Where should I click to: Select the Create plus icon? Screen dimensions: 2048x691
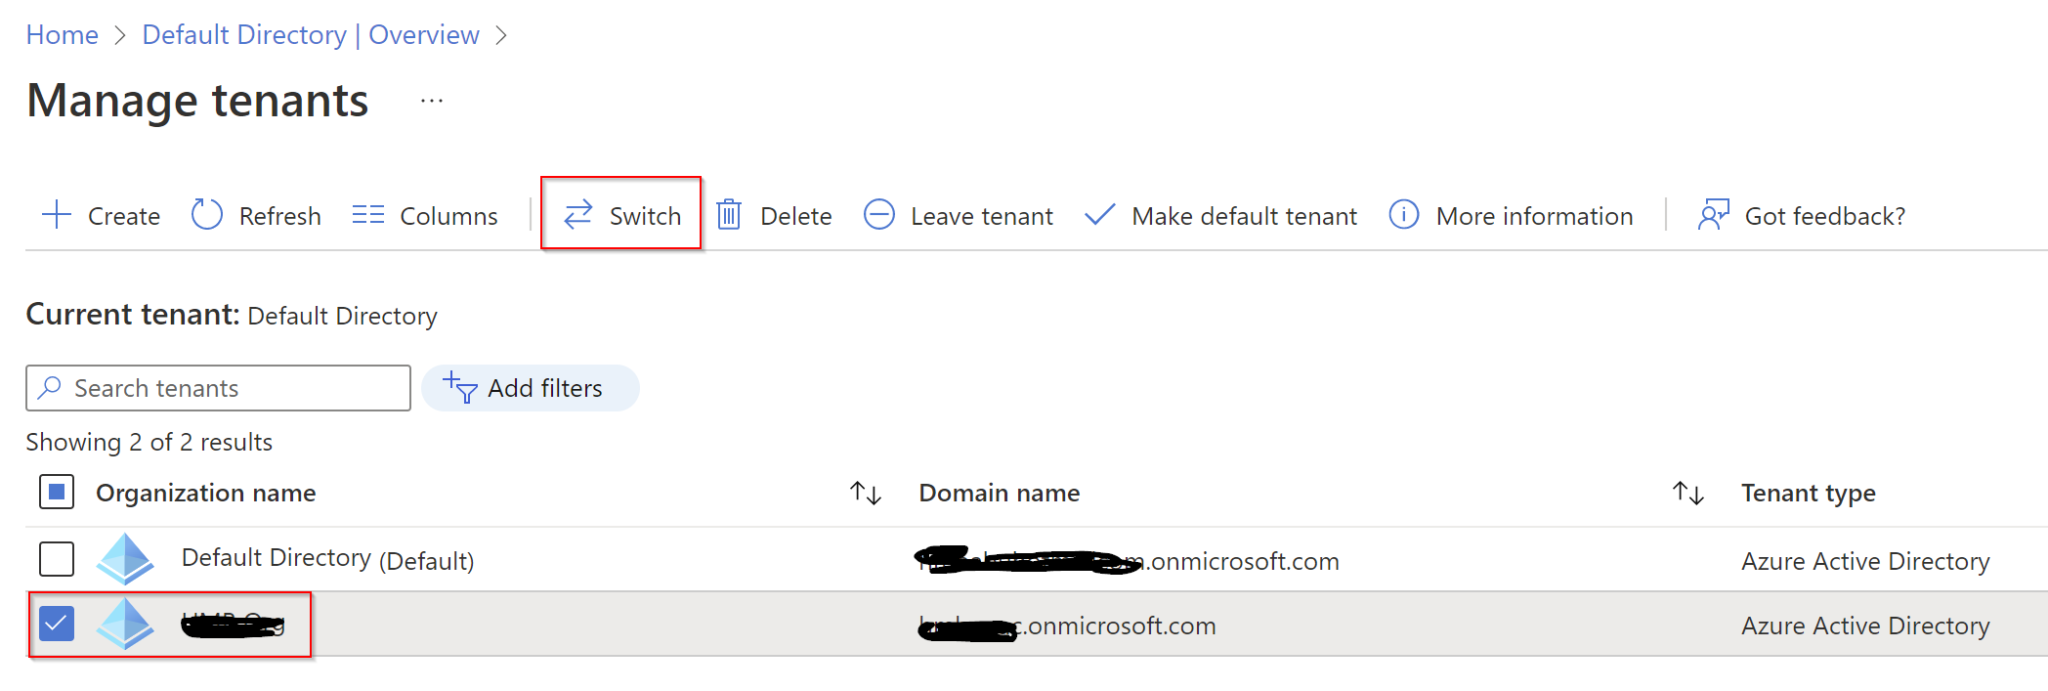(x=56, y=215)
